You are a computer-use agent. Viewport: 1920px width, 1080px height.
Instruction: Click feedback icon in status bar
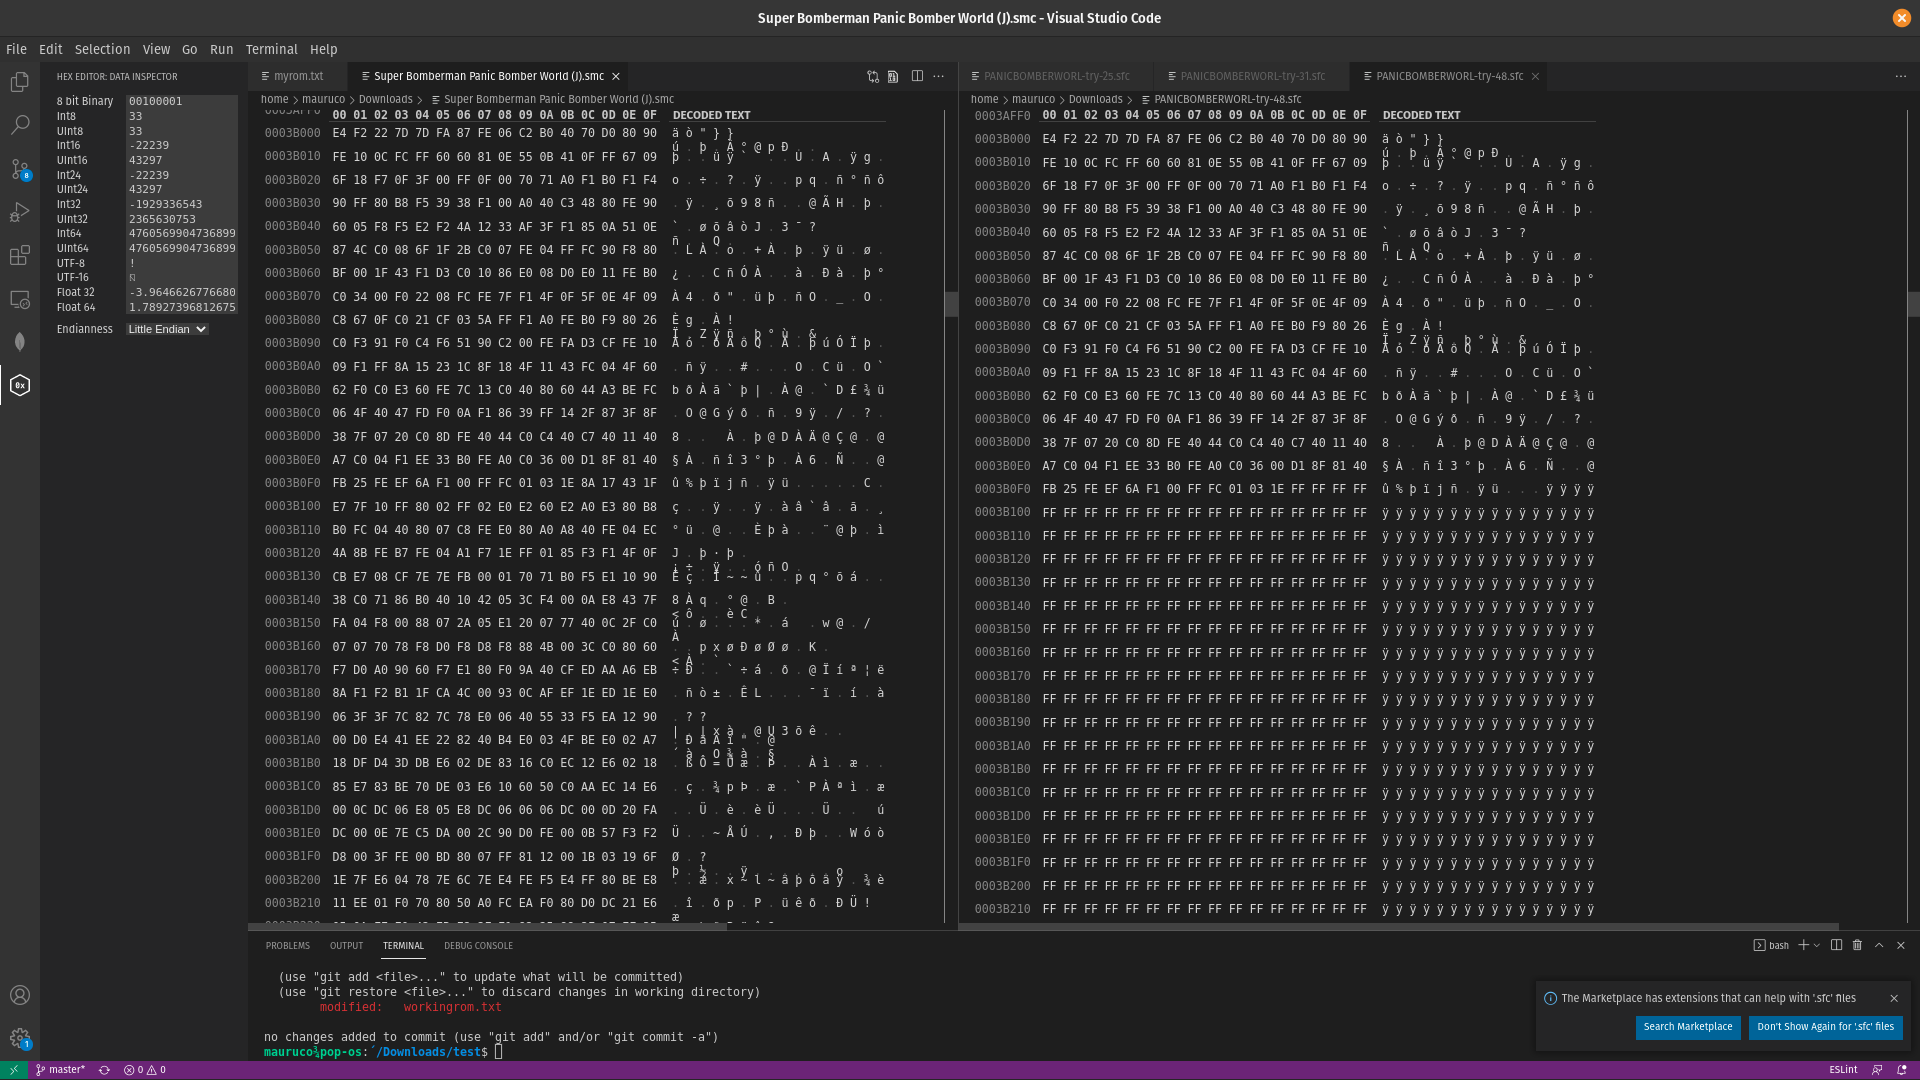1877,1070
